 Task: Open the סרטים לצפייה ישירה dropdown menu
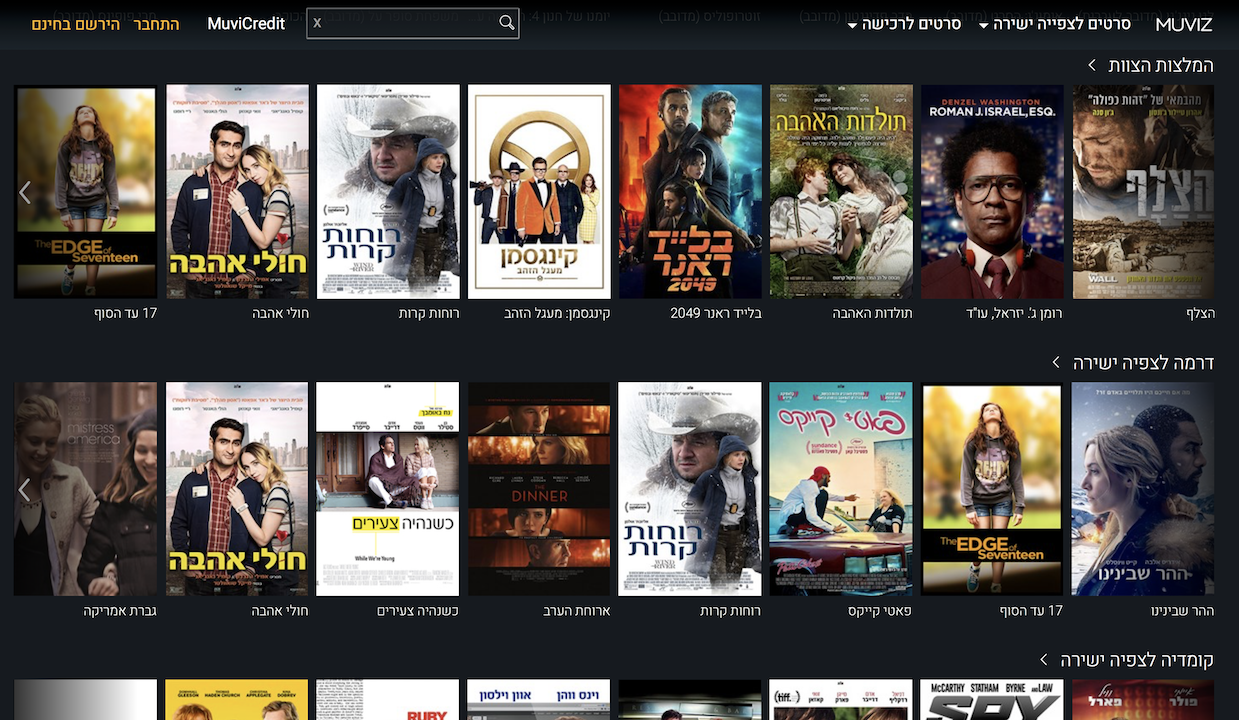(1054, 23)
